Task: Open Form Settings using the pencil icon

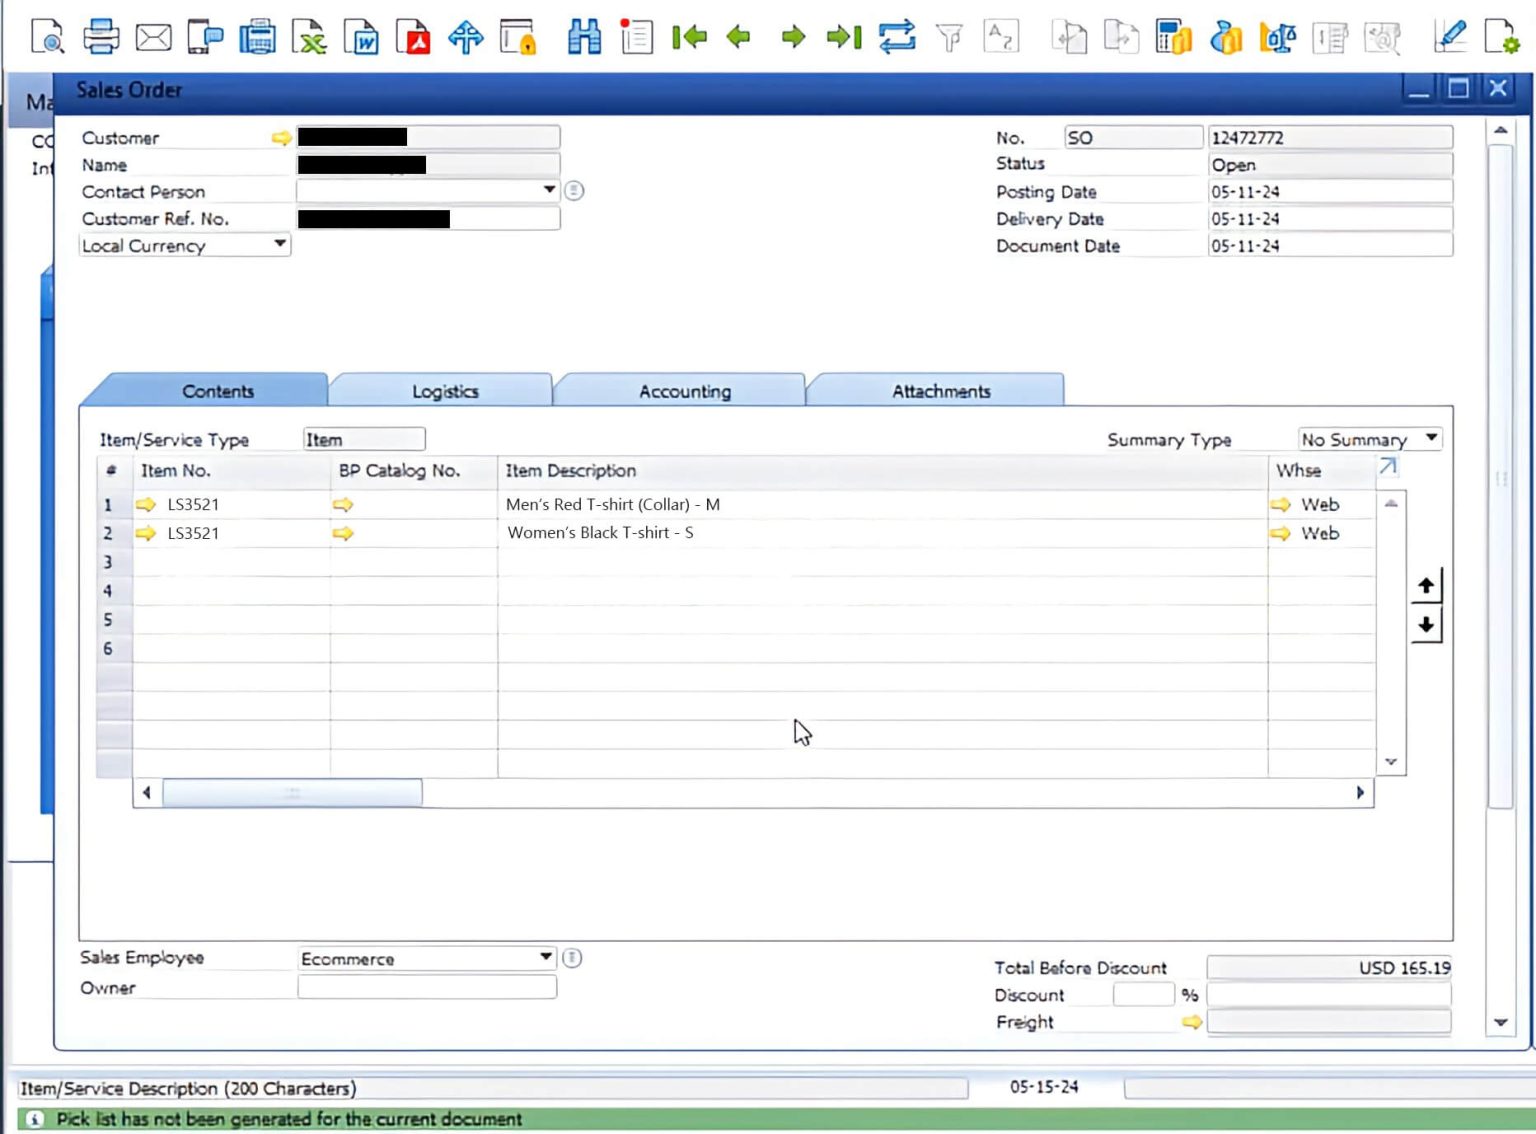Action: 1451,37
